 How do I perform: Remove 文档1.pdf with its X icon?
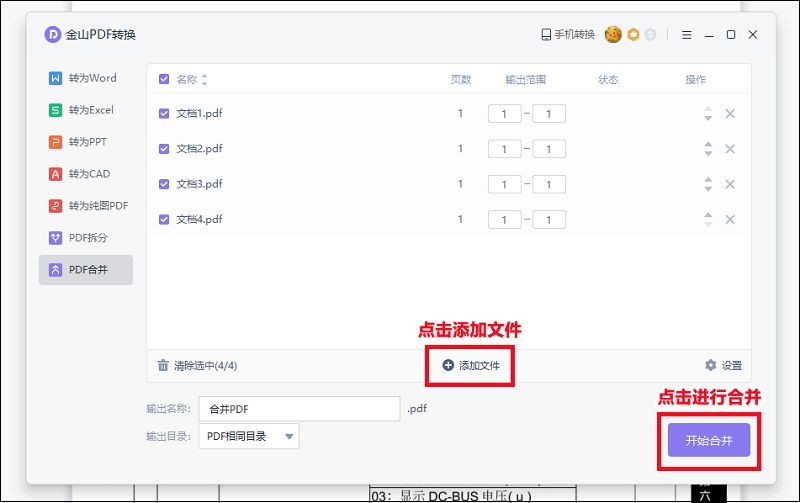(x=730, y=113)
